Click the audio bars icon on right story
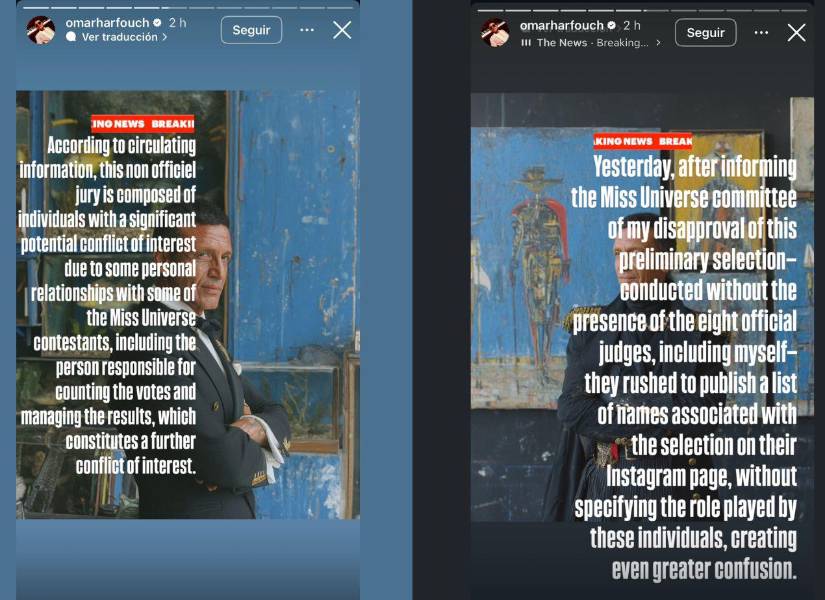Viewport: 825px width, 600px height. pos(526,43)
